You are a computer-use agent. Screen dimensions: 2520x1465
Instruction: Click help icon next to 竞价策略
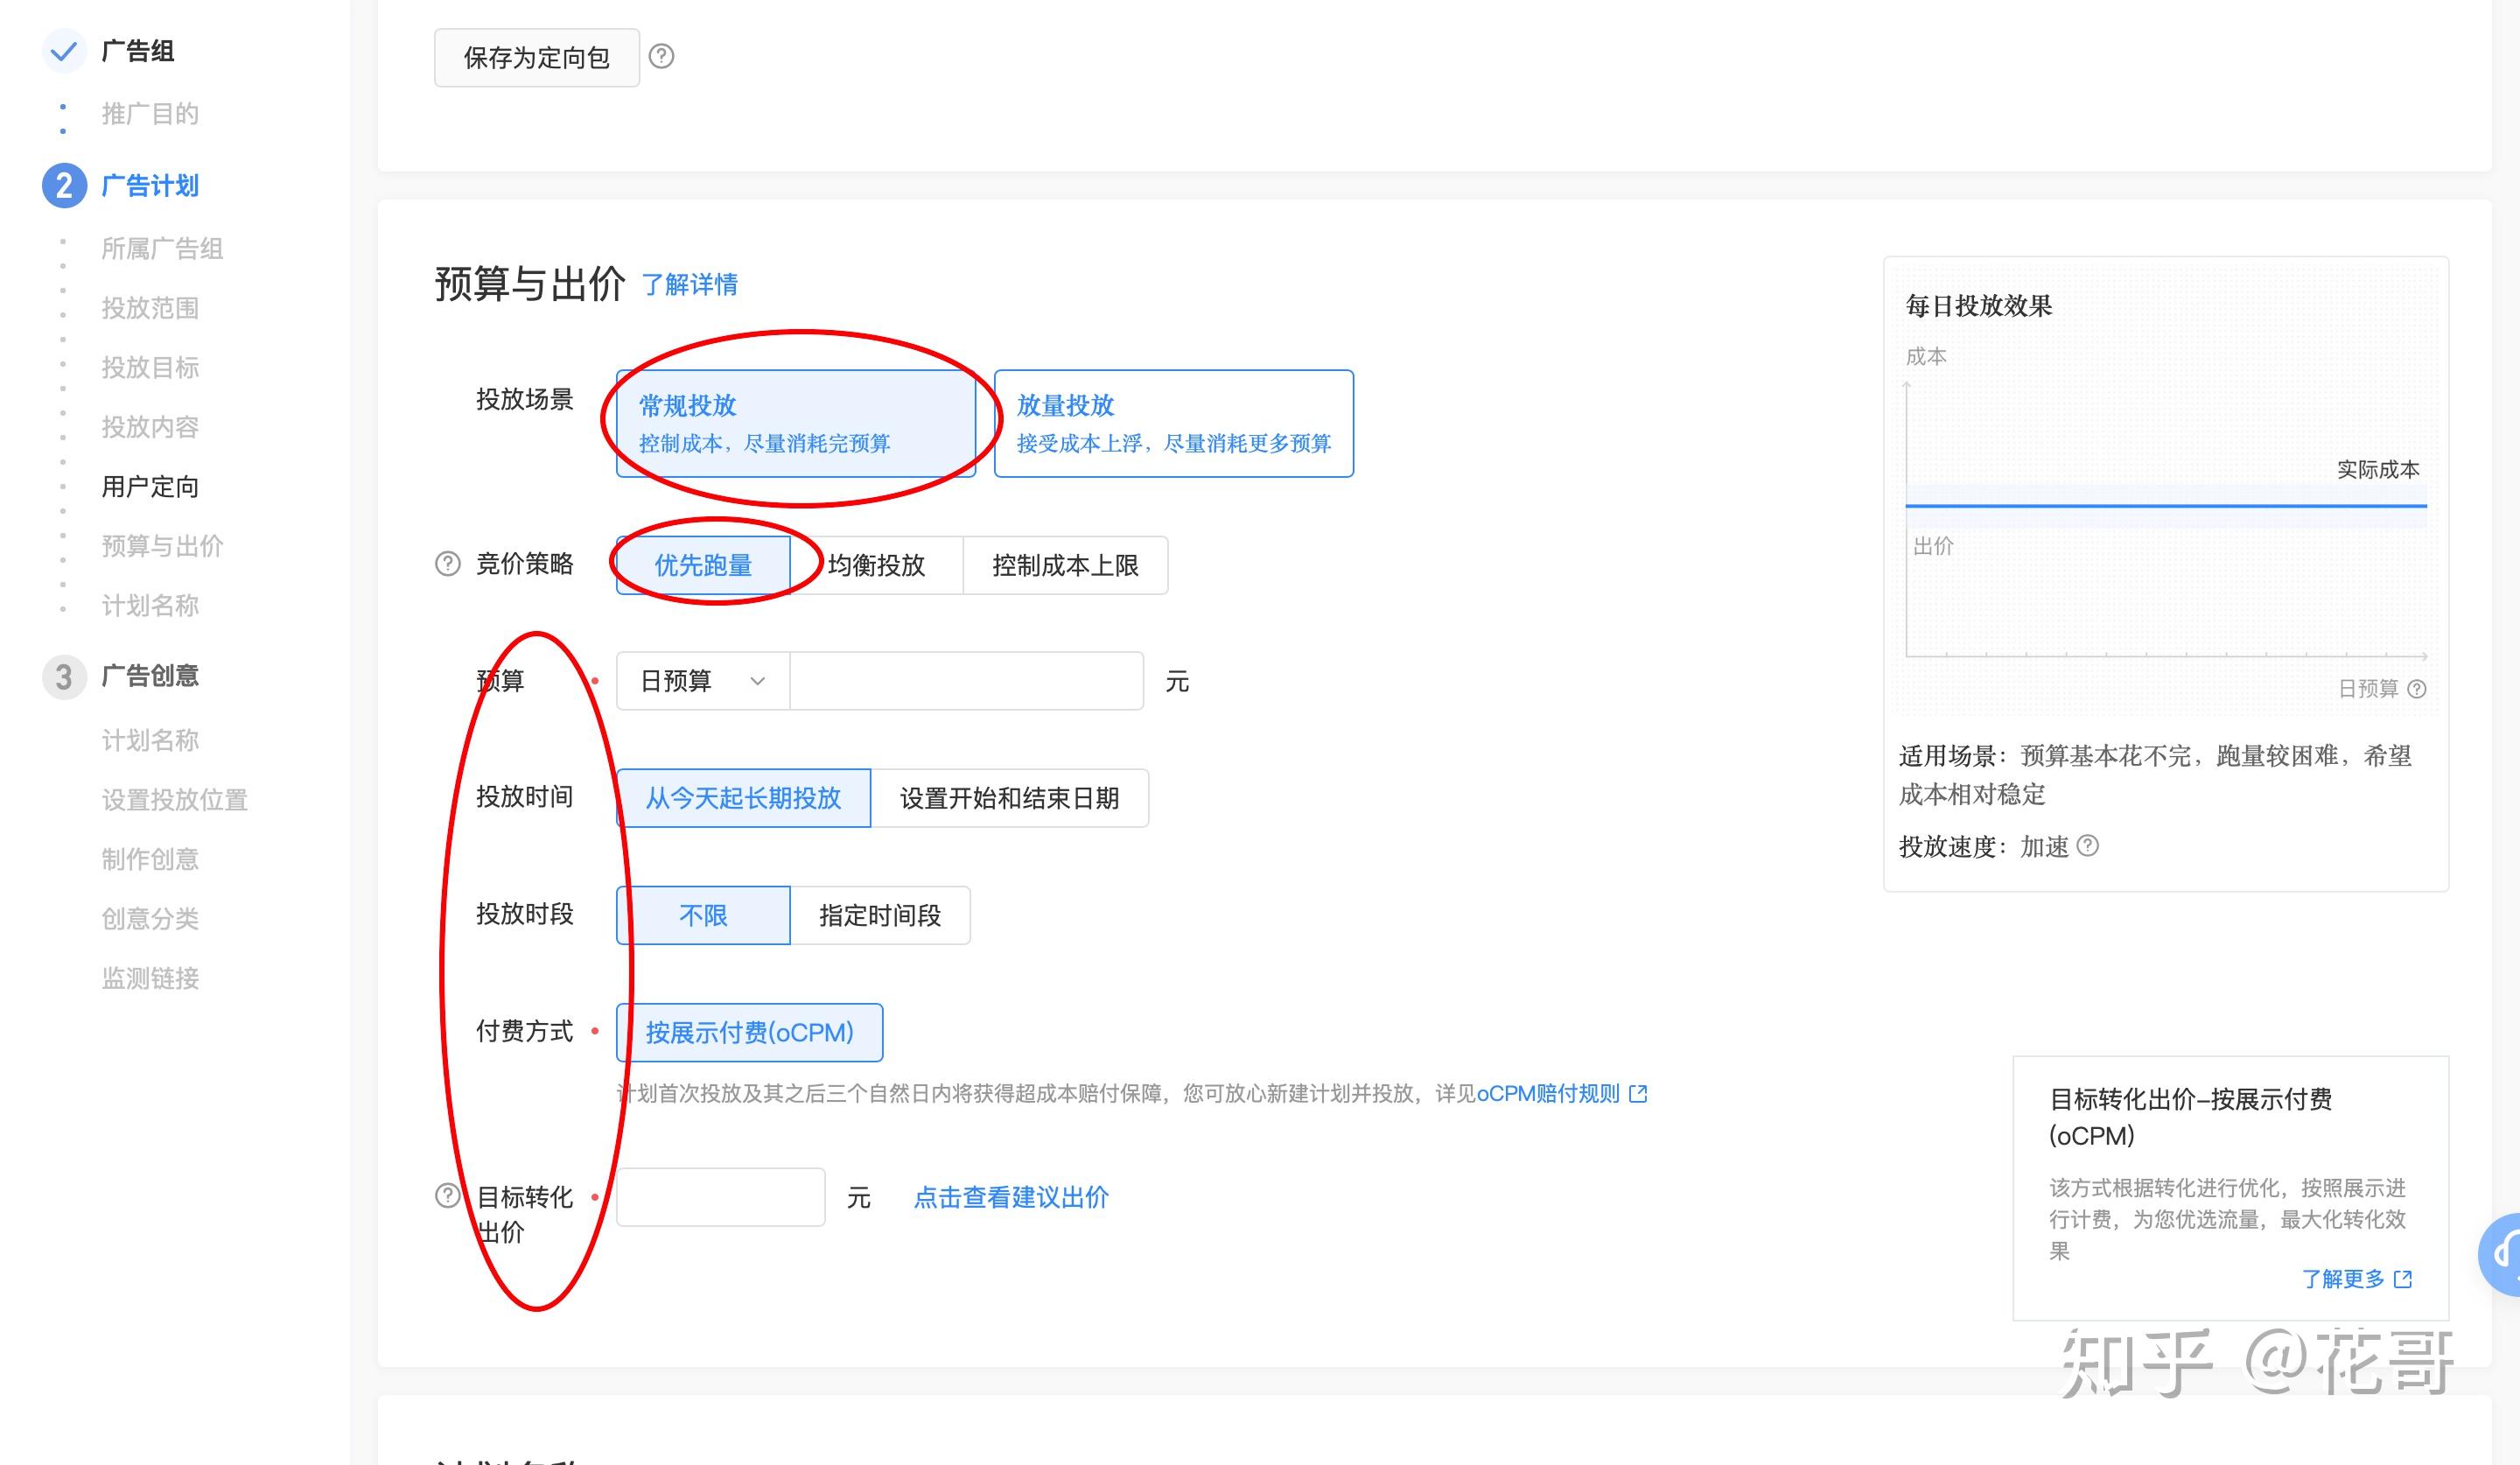448,564
